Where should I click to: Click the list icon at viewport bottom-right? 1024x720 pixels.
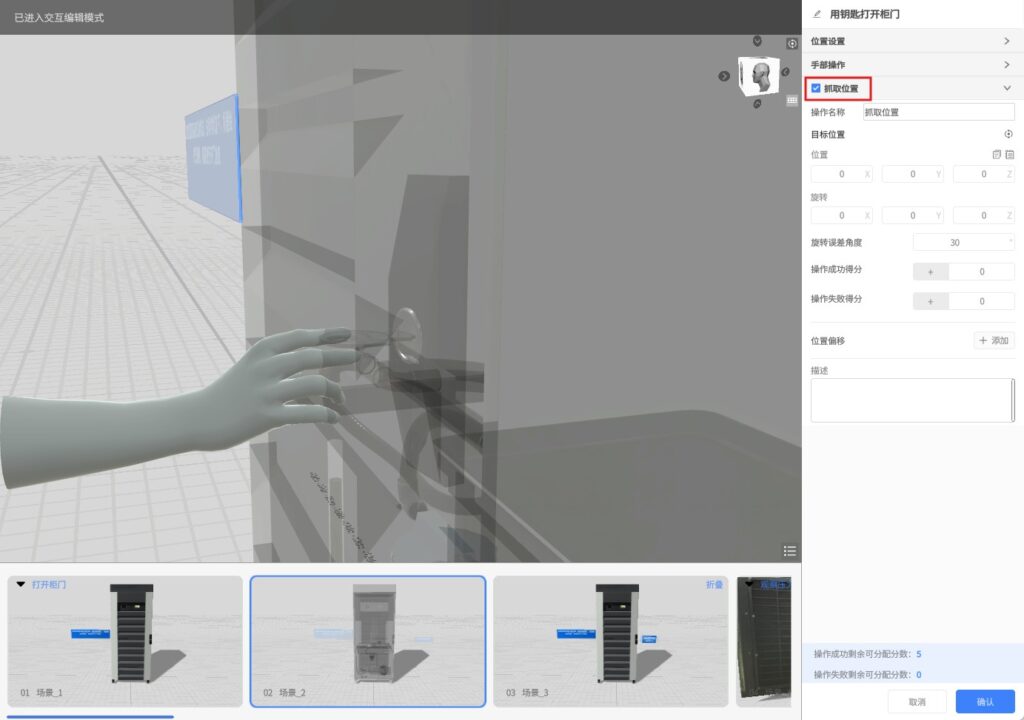tap(790, 551)
